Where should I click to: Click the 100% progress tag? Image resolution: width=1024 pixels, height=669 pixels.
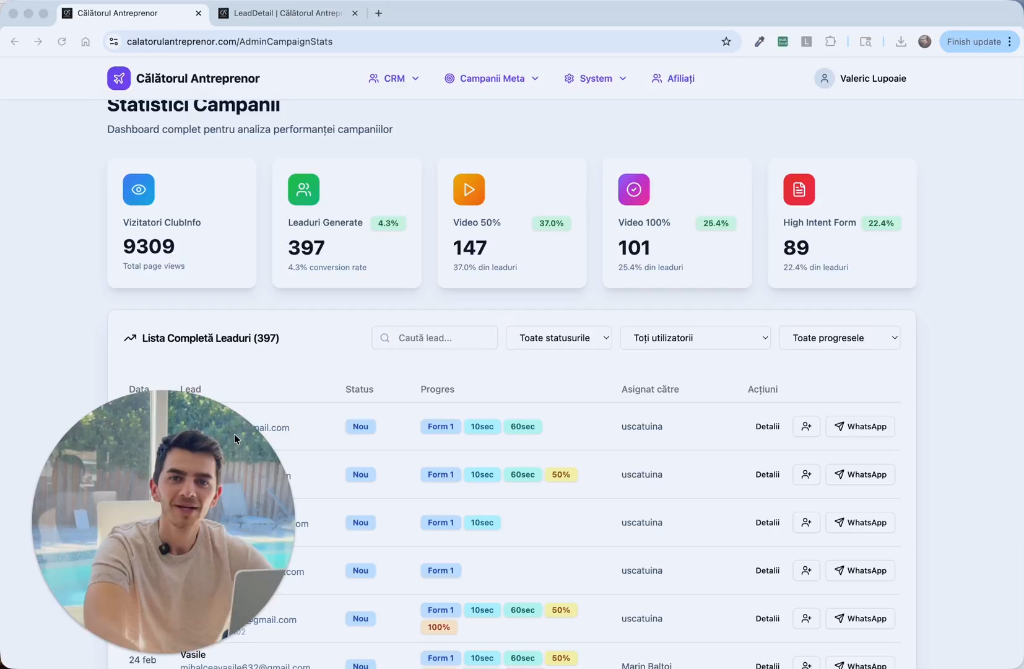[439, 627]
